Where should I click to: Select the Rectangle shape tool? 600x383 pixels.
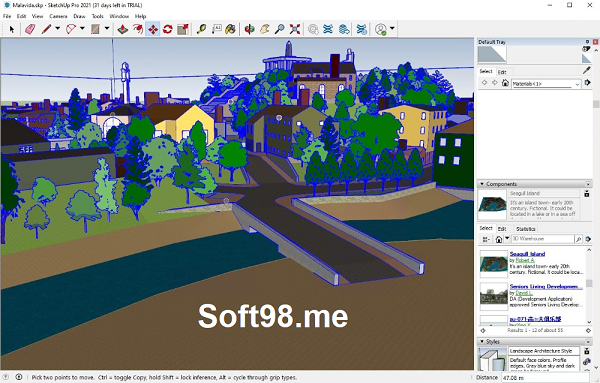pos(95,29)
